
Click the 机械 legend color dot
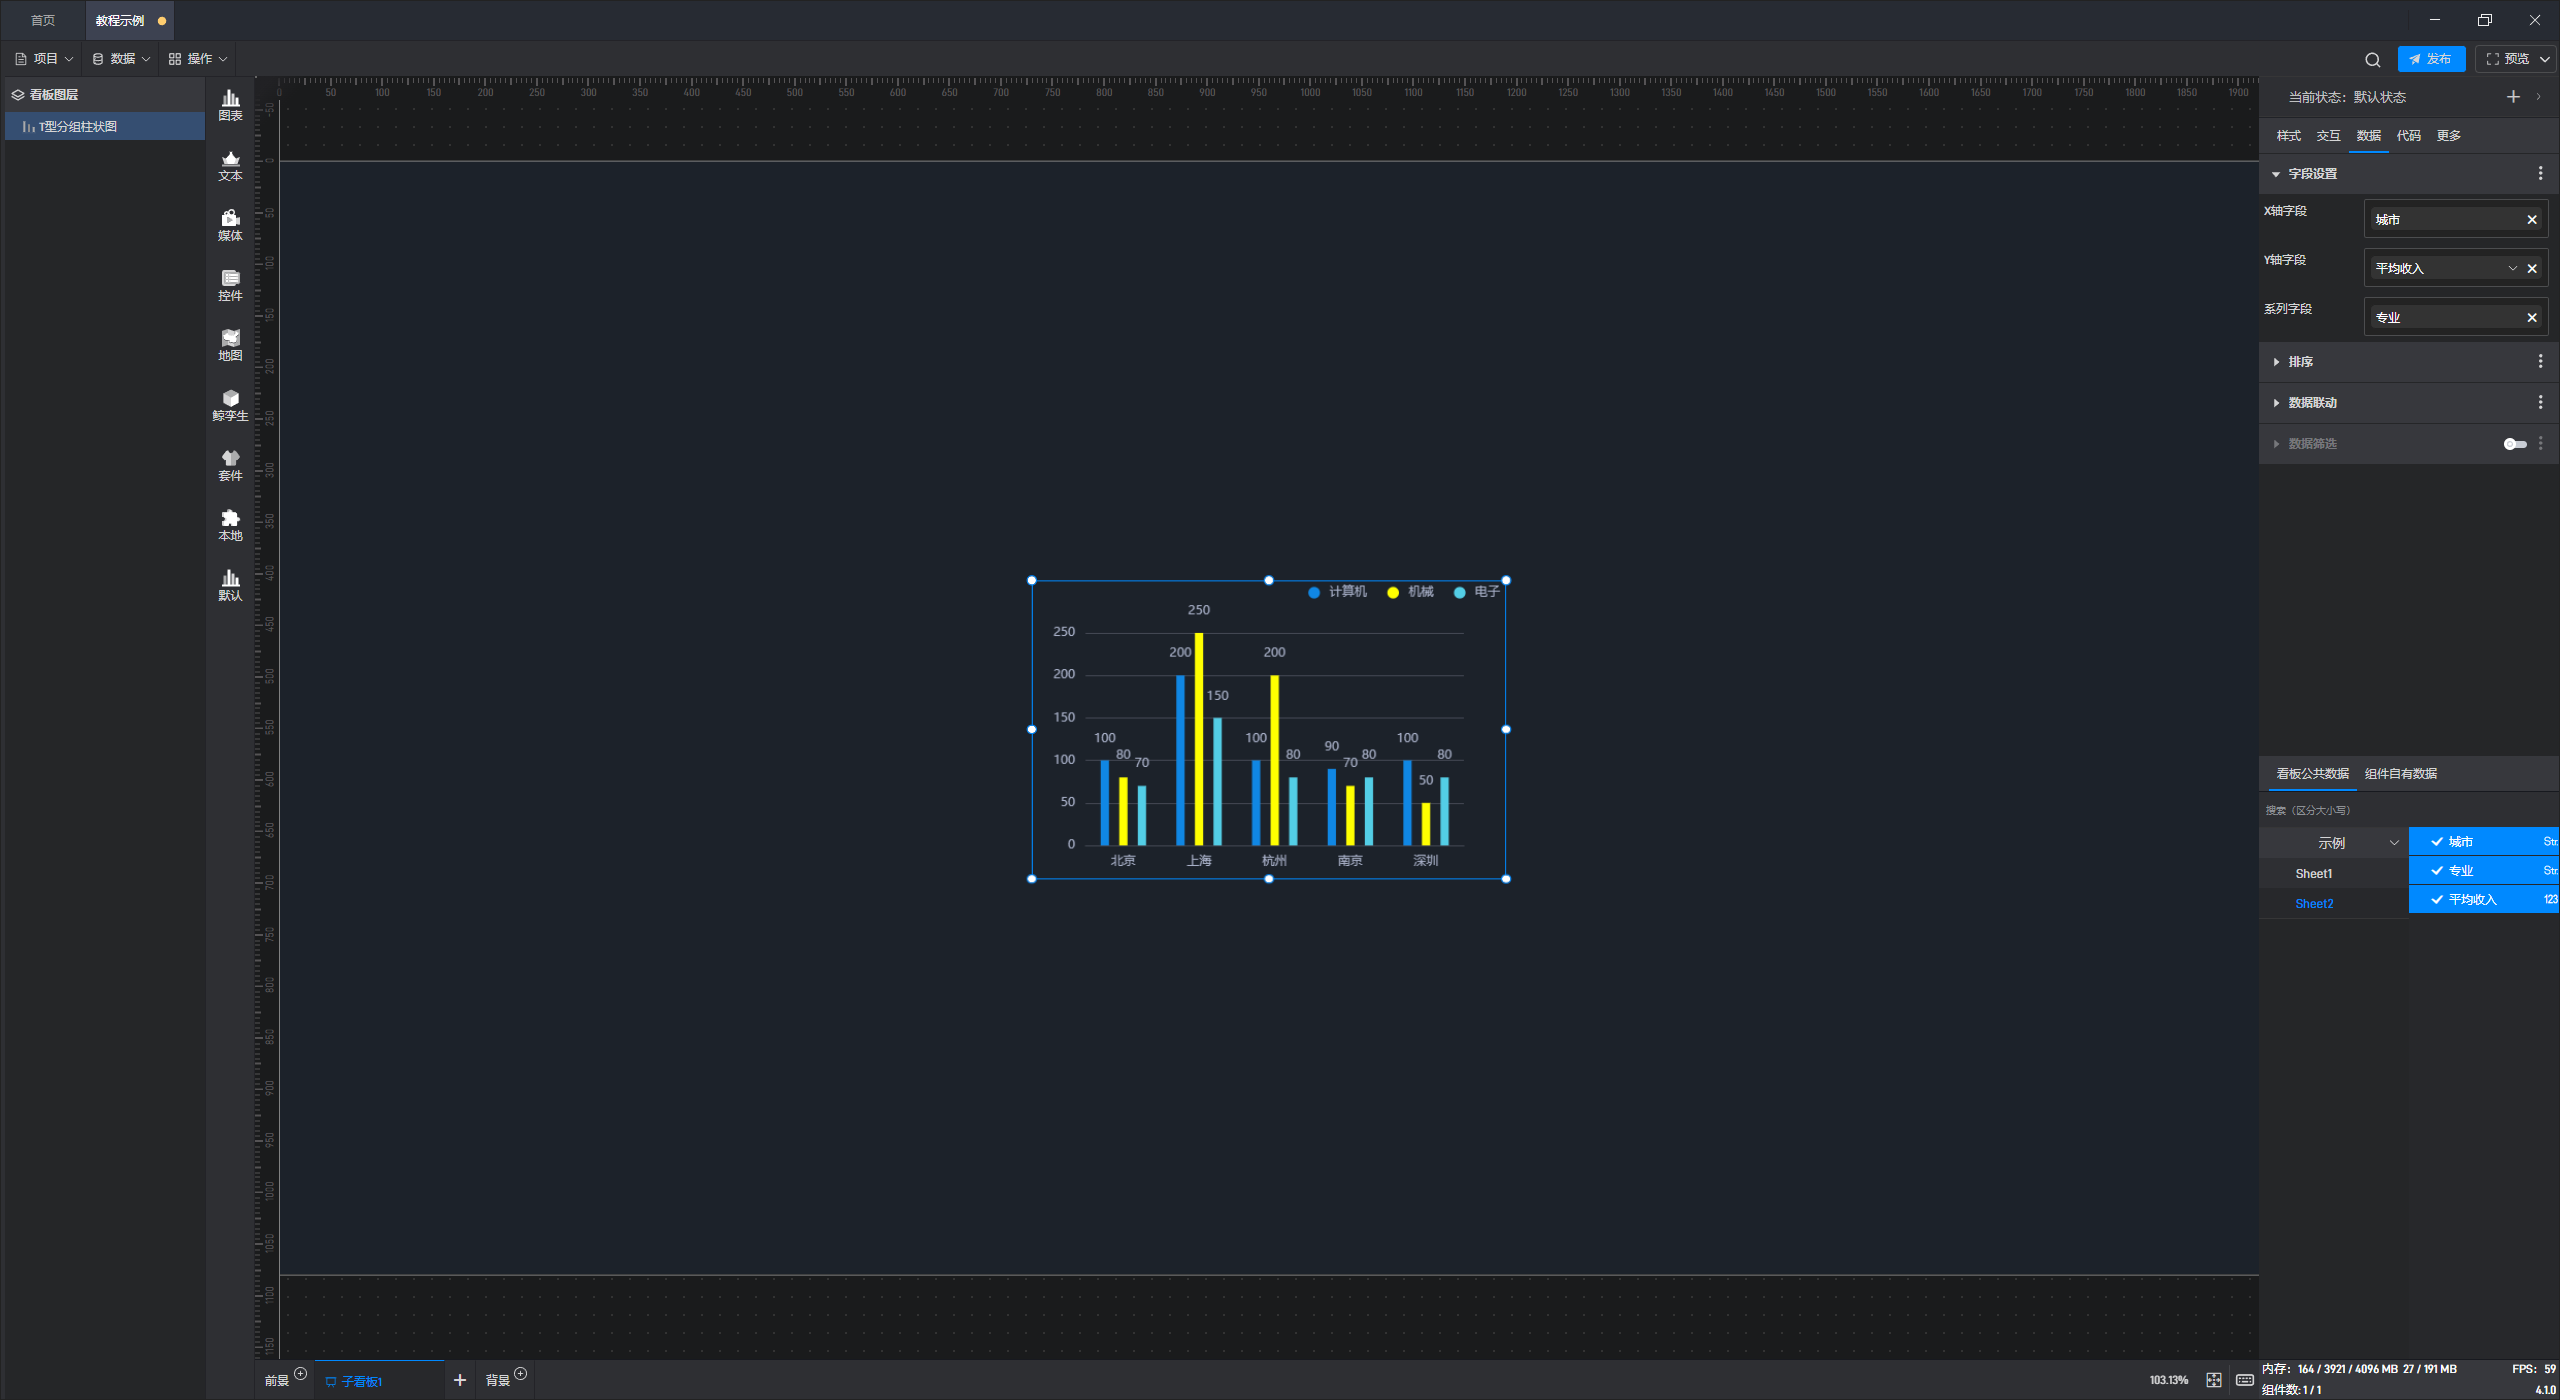(1393, 593)
